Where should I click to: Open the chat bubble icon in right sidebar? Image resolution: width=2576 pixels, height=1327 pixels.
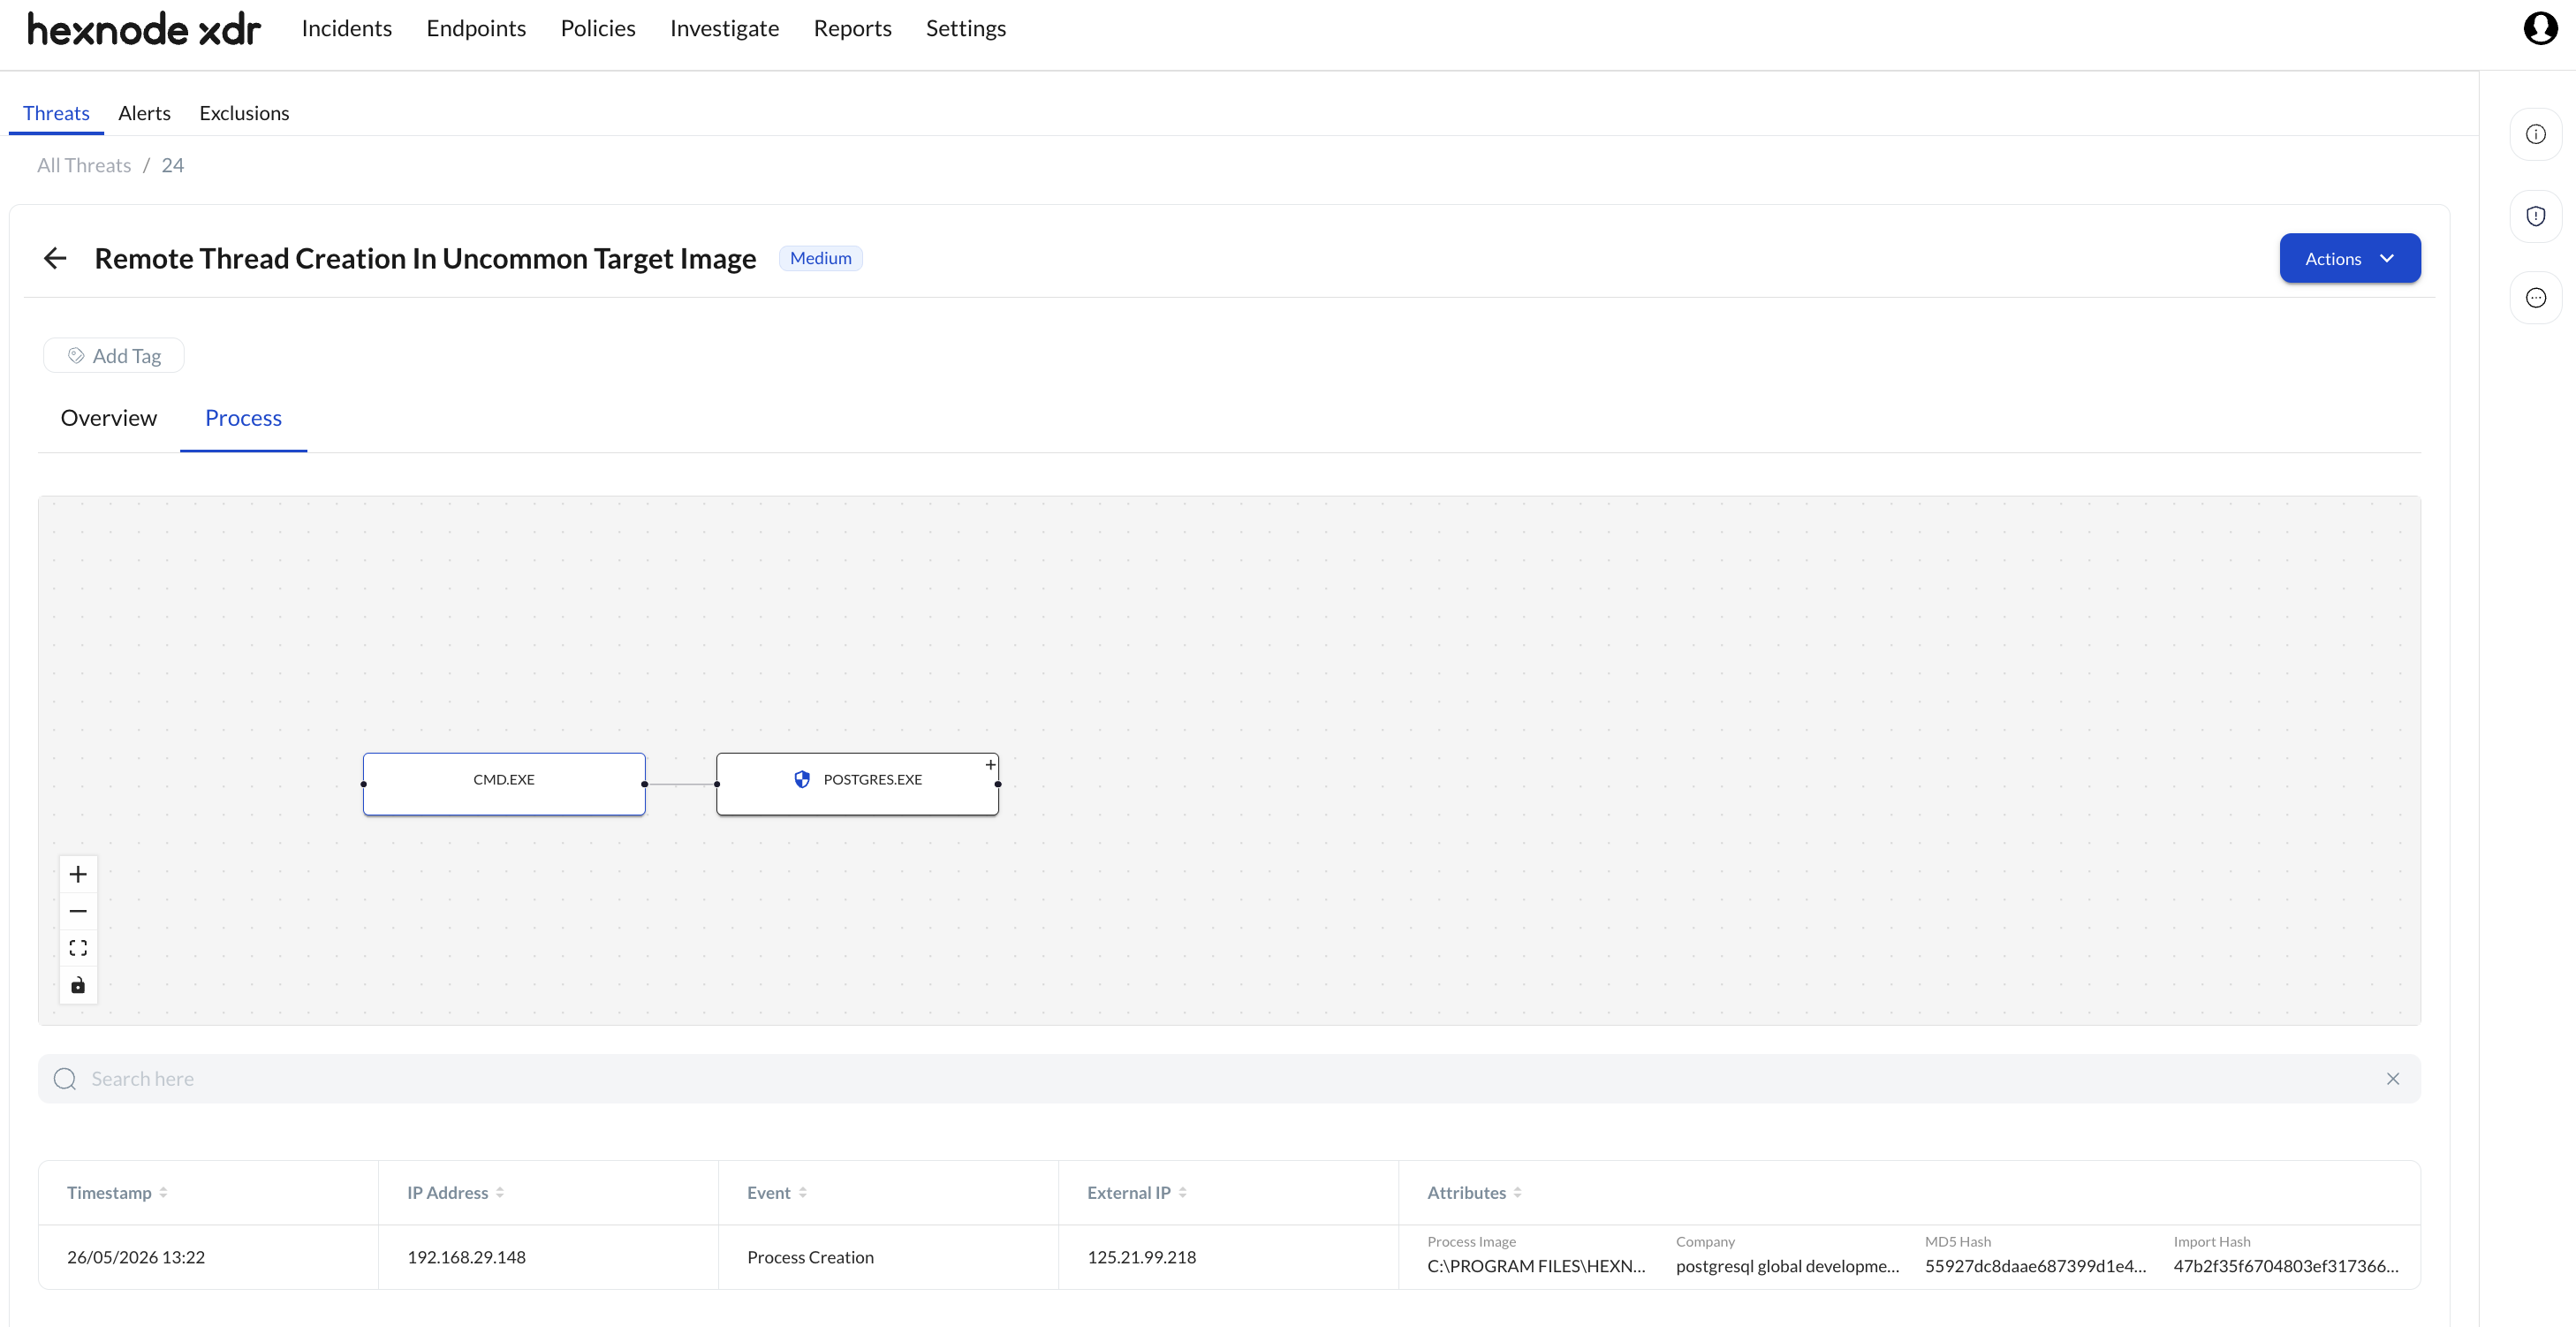(2536, 298)
